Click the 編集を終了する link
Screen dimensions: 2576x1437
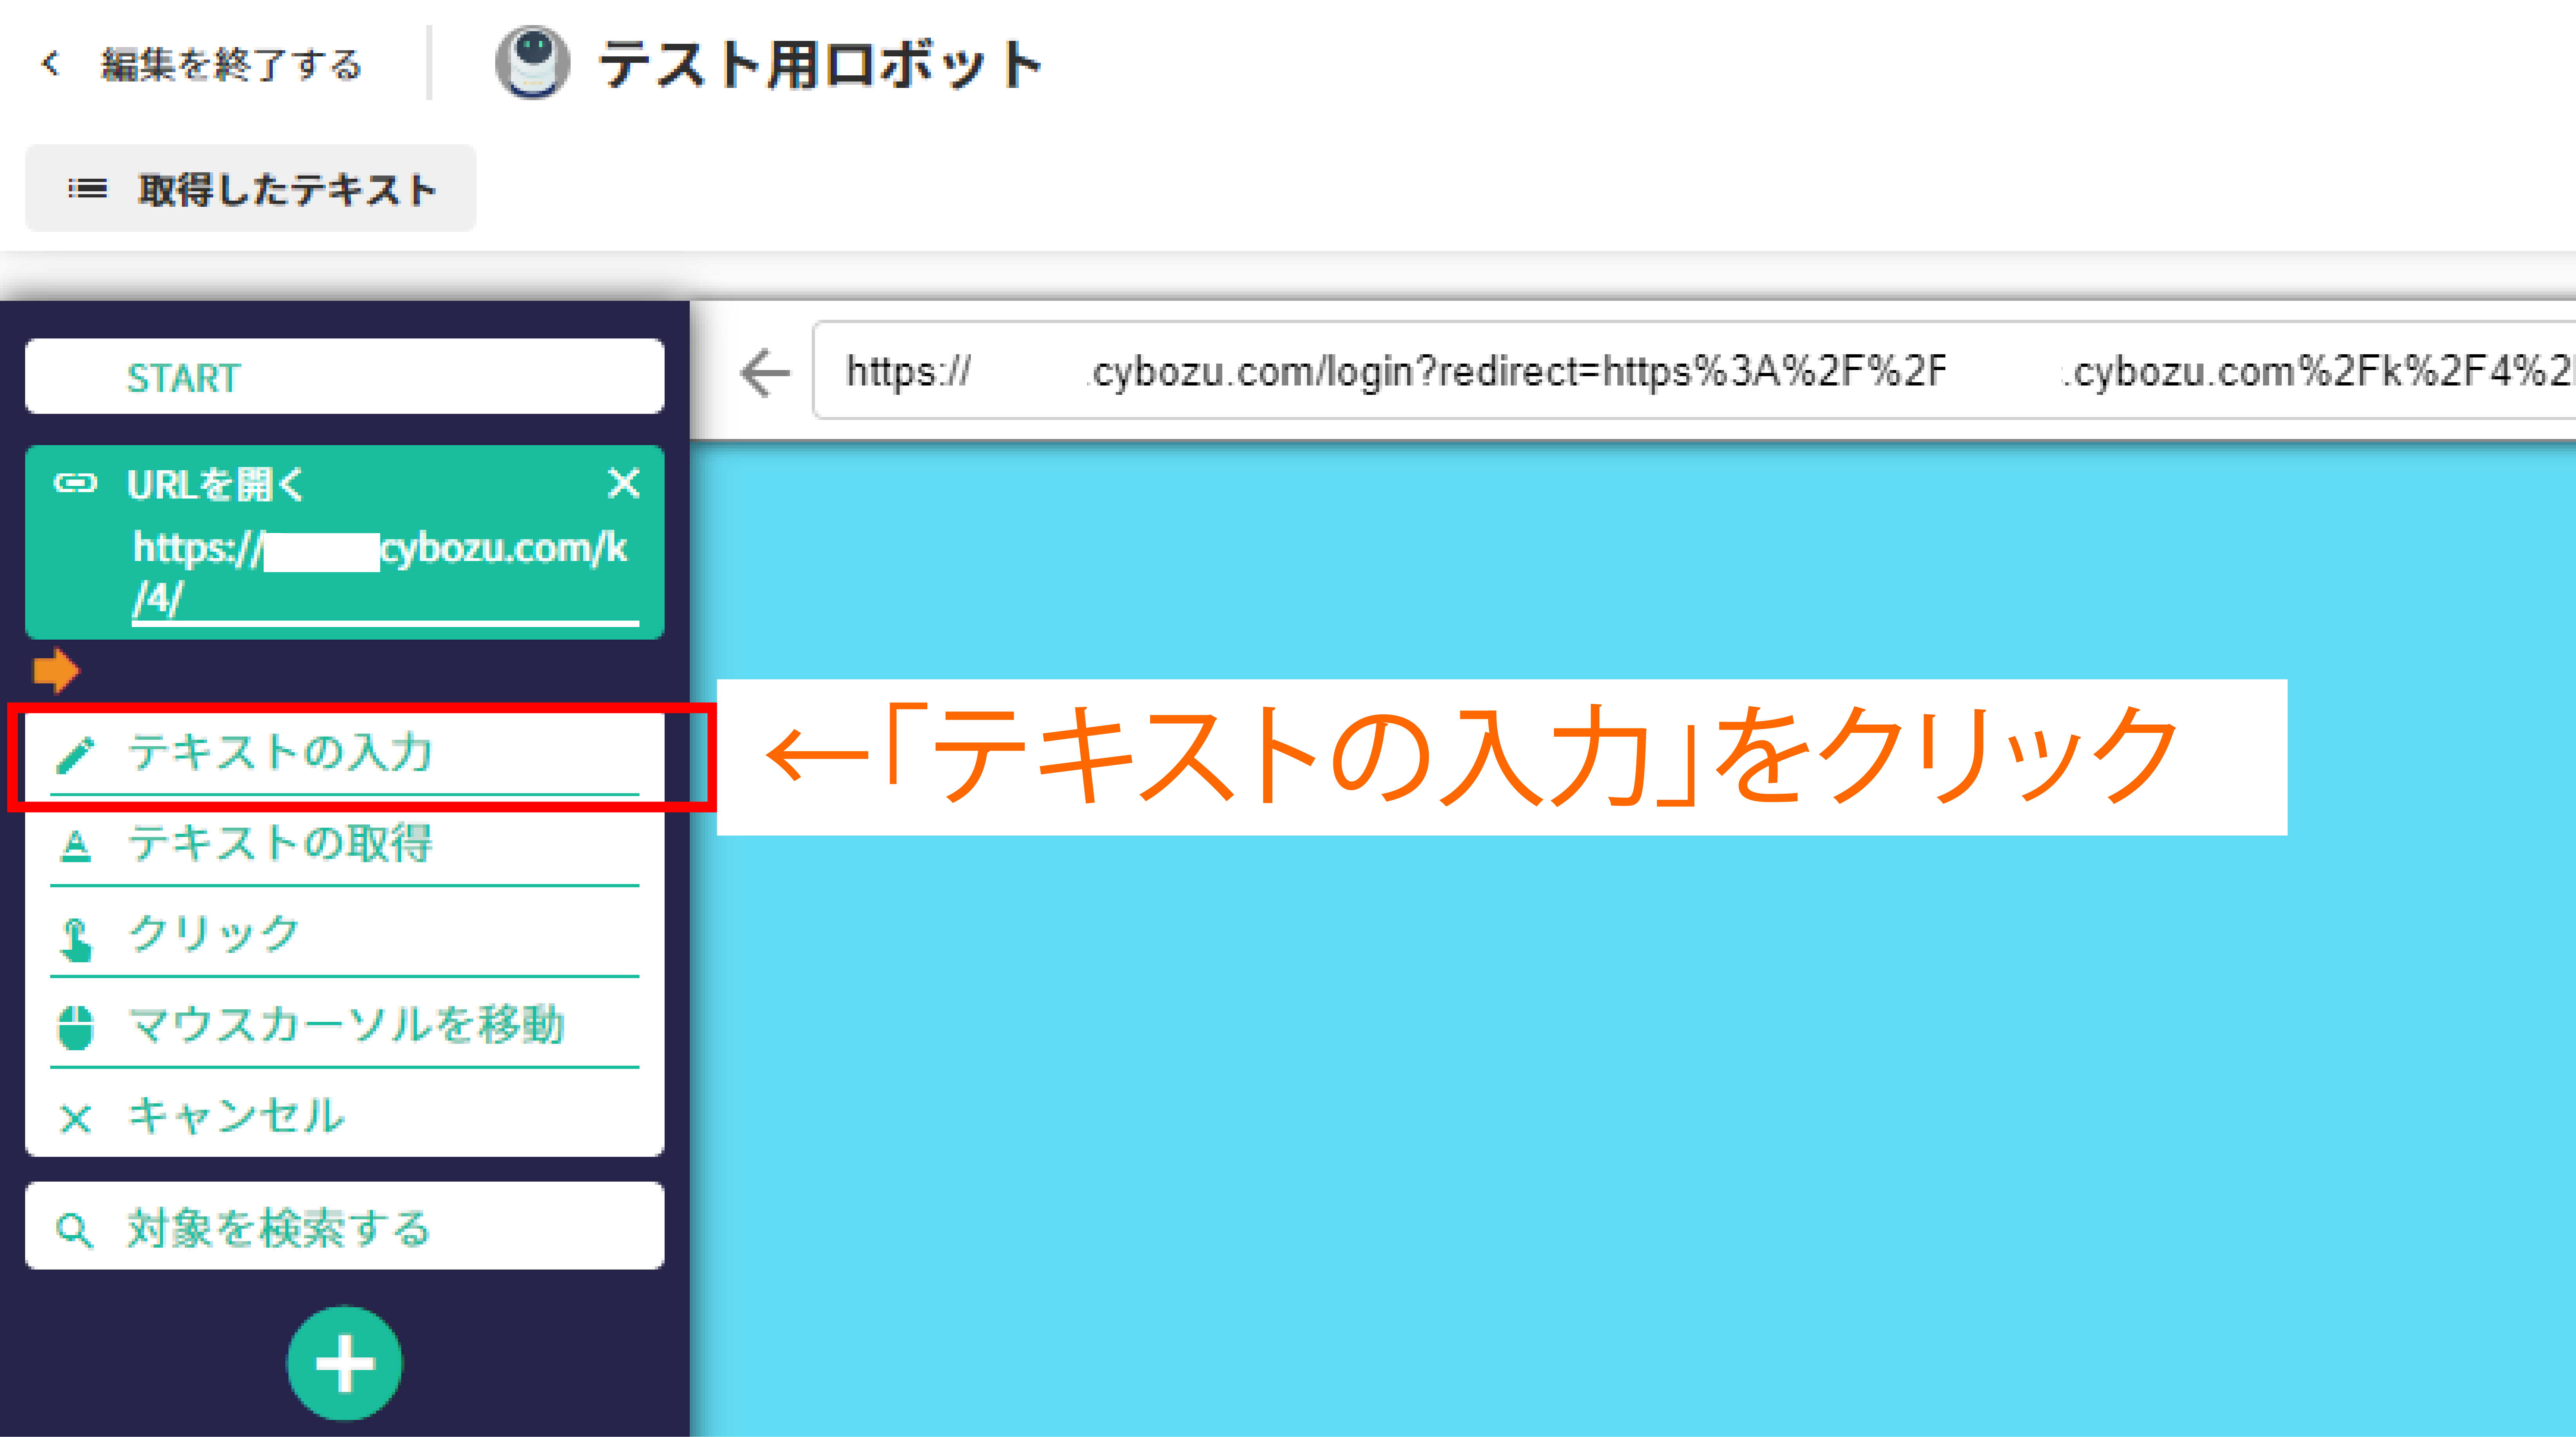(x=231, y=65)
